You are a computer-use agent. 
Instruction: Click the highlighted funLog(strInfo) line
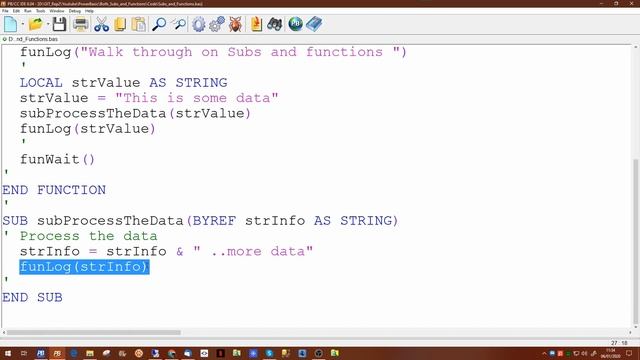(x=84, y=267)
